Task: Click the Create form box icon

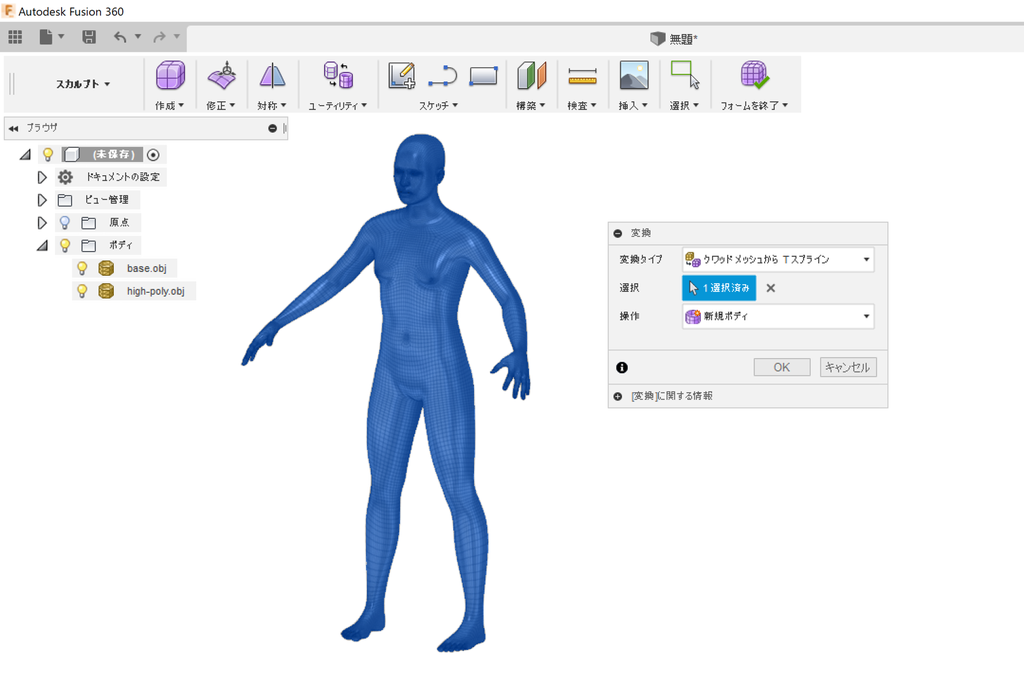Action: tap(171, 76)
